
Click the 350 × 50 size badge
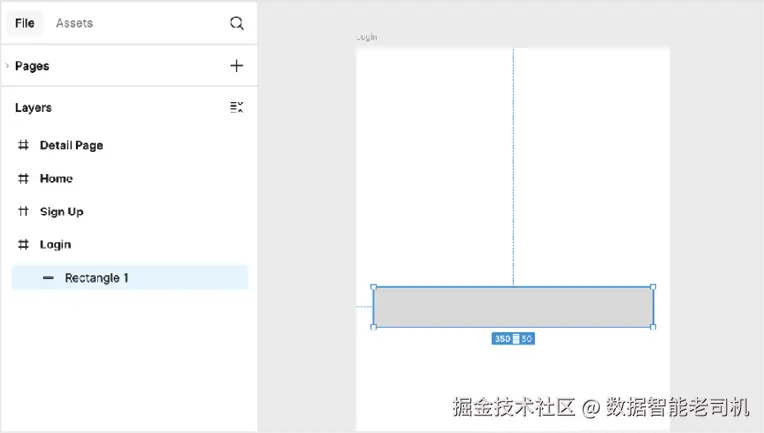pyautogui.click(x=513, y=339)
